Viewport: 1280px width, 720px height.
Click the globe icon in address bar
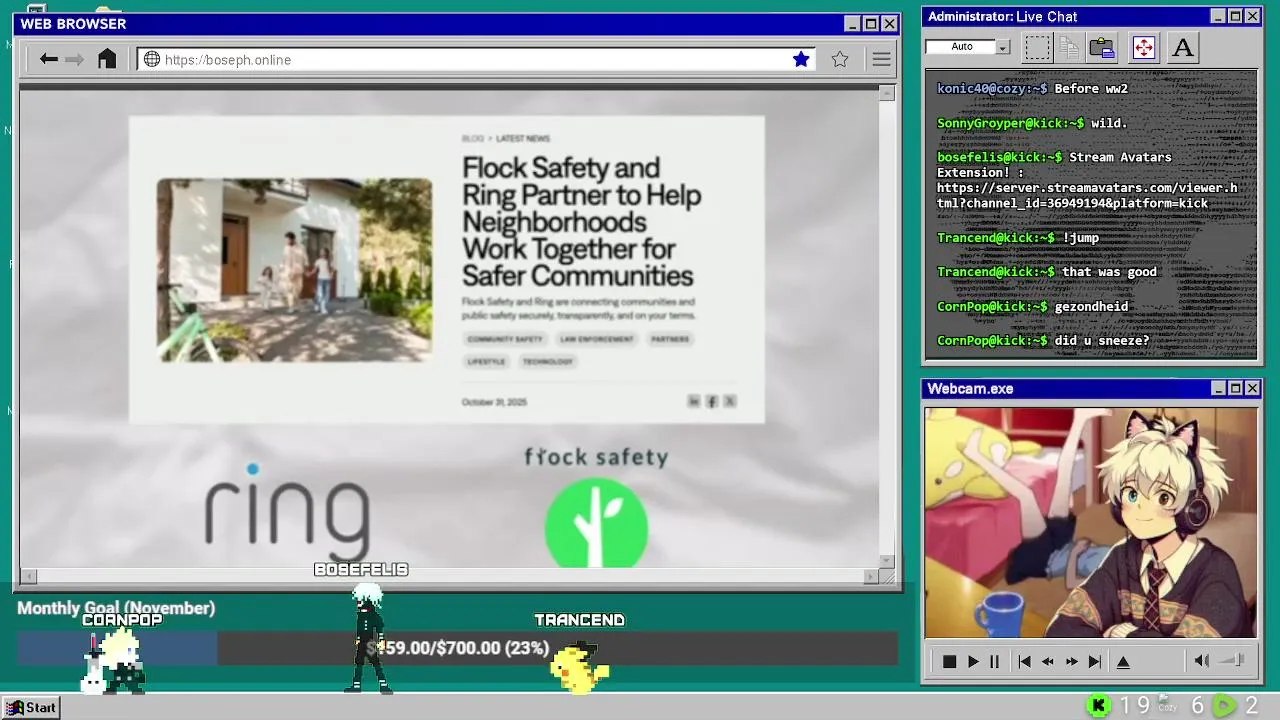click(x=152, y=59)
